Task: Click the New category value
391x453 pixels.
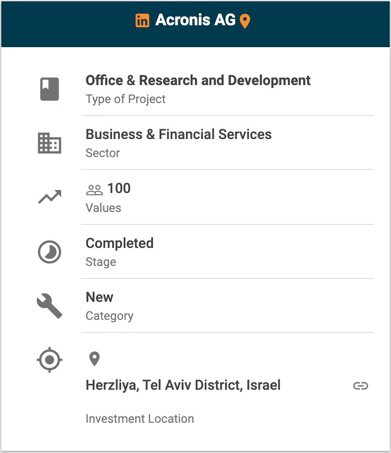Action: coord(99,297)
